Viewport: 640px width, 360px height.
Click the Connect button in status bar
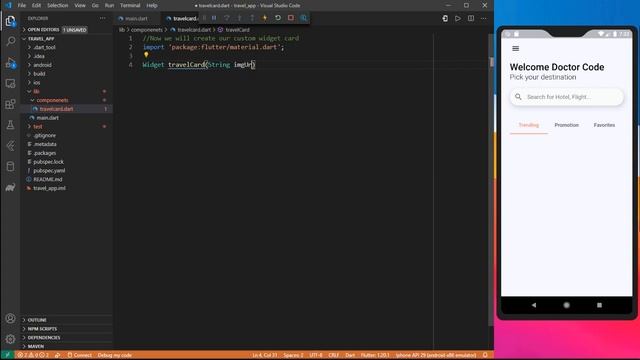80,355
